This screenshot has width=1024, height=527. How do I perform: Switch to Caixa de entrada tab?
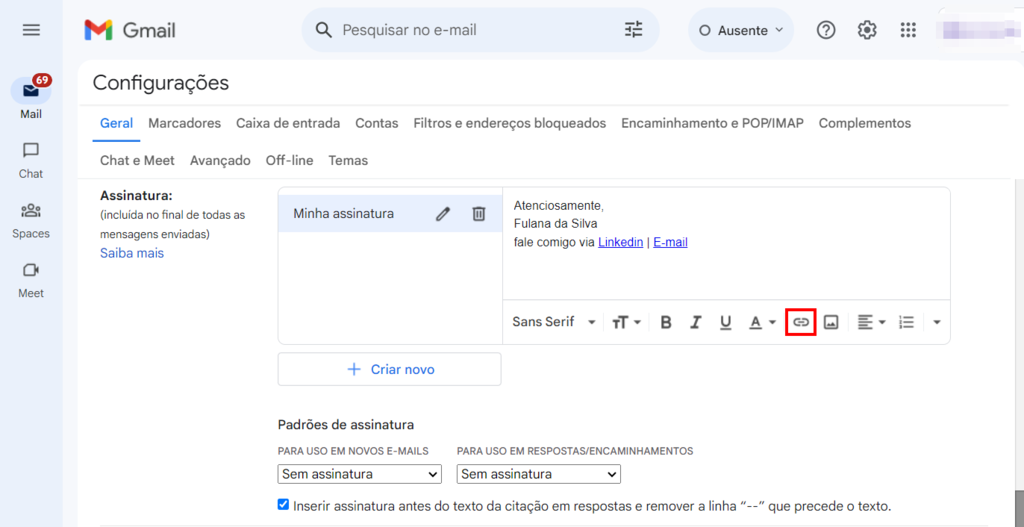[288, 123]
